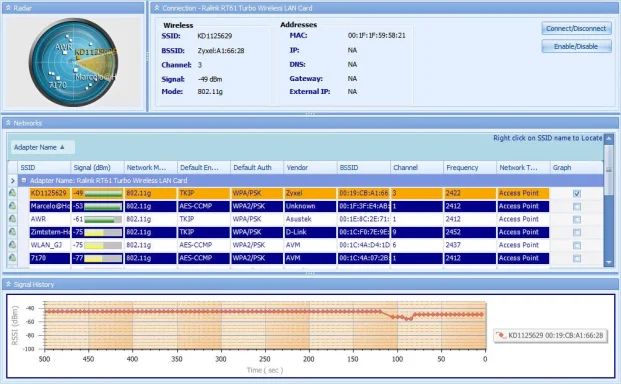Select the WLAN_GJ SSID cell
The width and height of the screenshot is (621, 384).
tap(50, 245)
